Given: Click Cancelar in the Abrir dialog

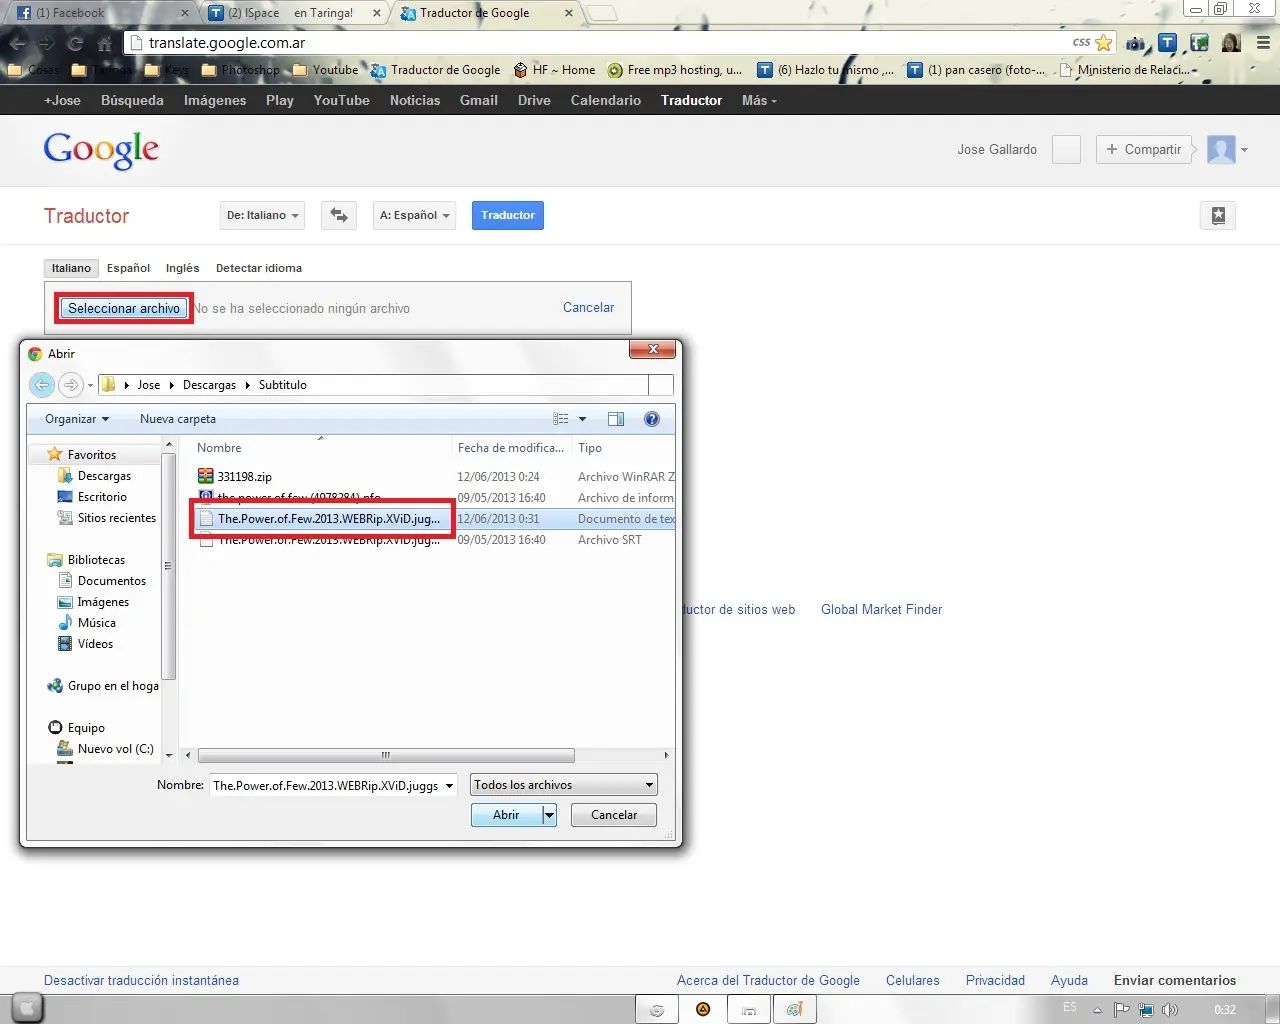Looking at the screenshot, I should click(614, 815).
